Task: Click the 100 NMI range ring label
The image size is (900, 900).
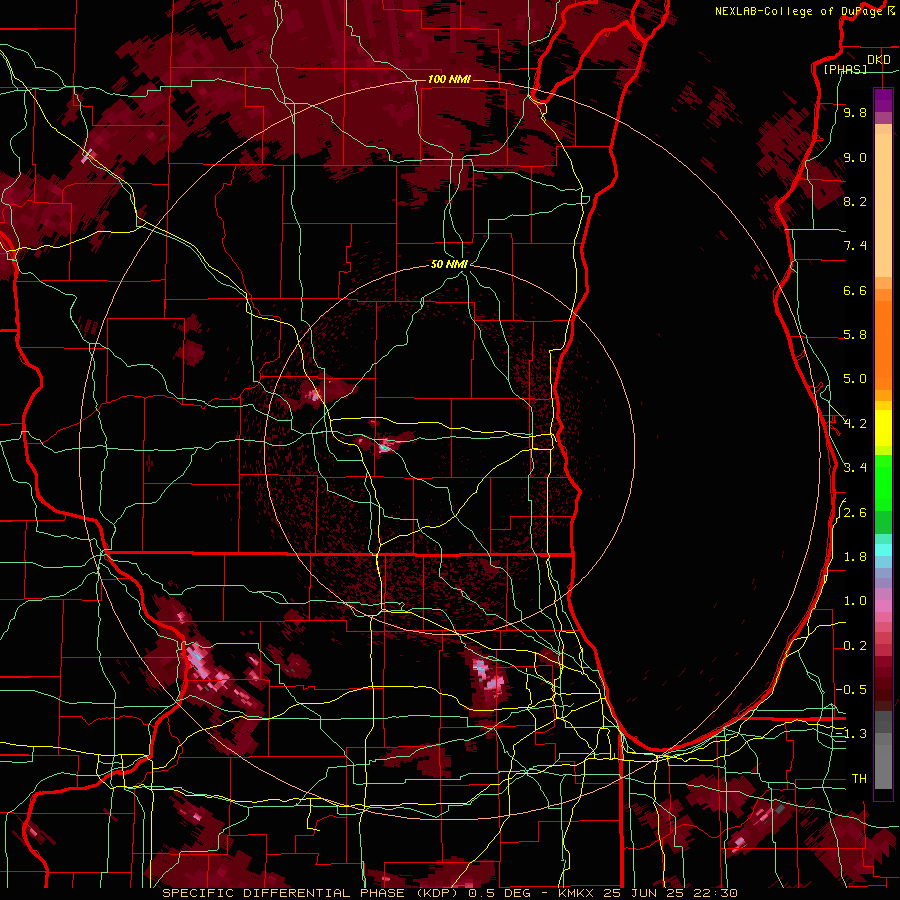Action: pyautogui.click(x=449, y=79)
